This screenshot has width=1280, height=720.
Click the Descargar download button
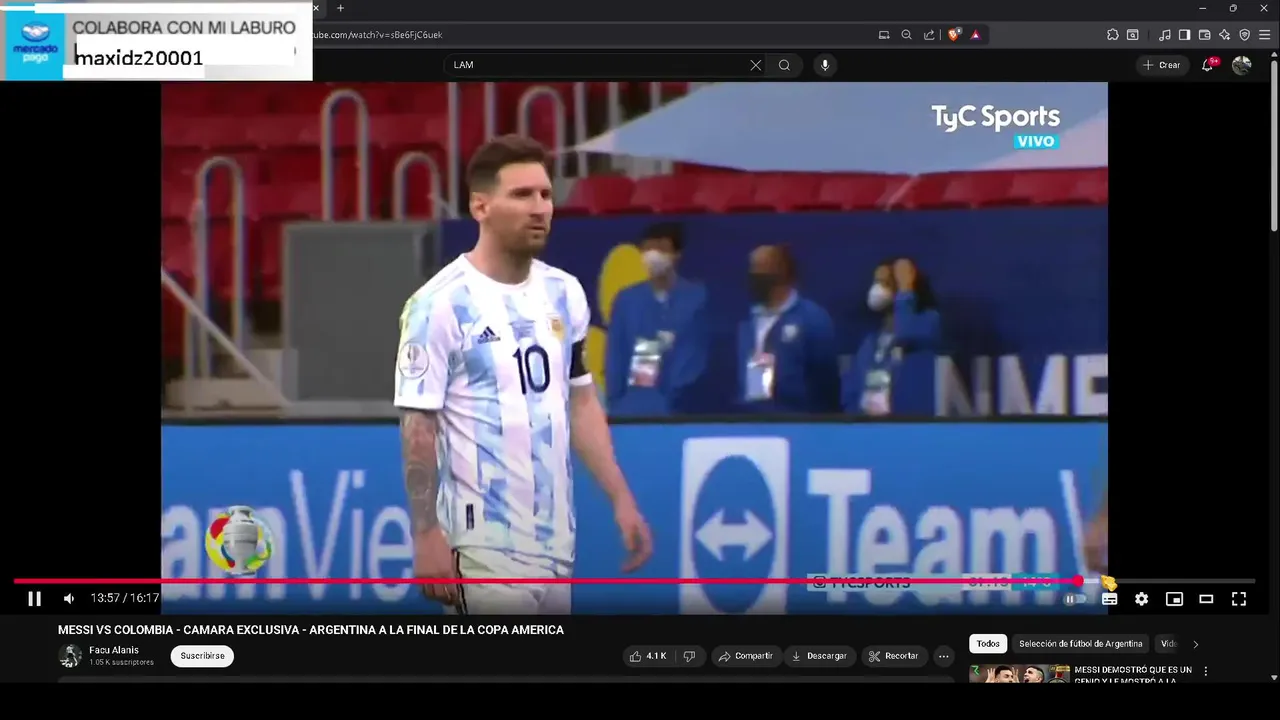[x=819, y=656]
